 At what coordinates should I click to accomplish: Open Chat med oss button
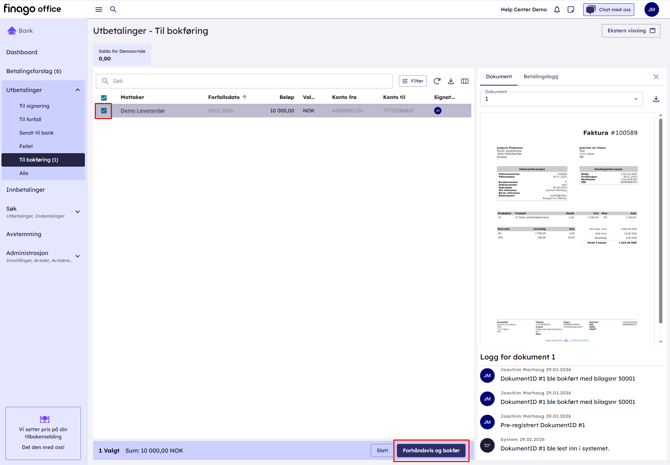click(608, 9)
